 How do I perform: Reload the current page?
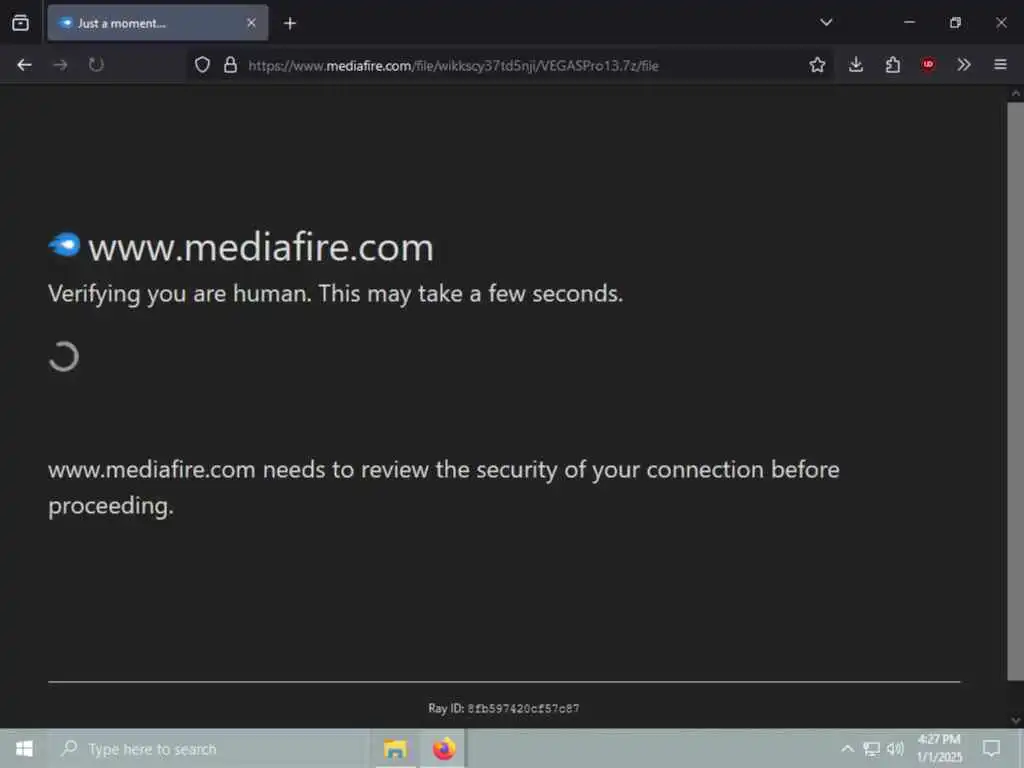click(96, 65)
